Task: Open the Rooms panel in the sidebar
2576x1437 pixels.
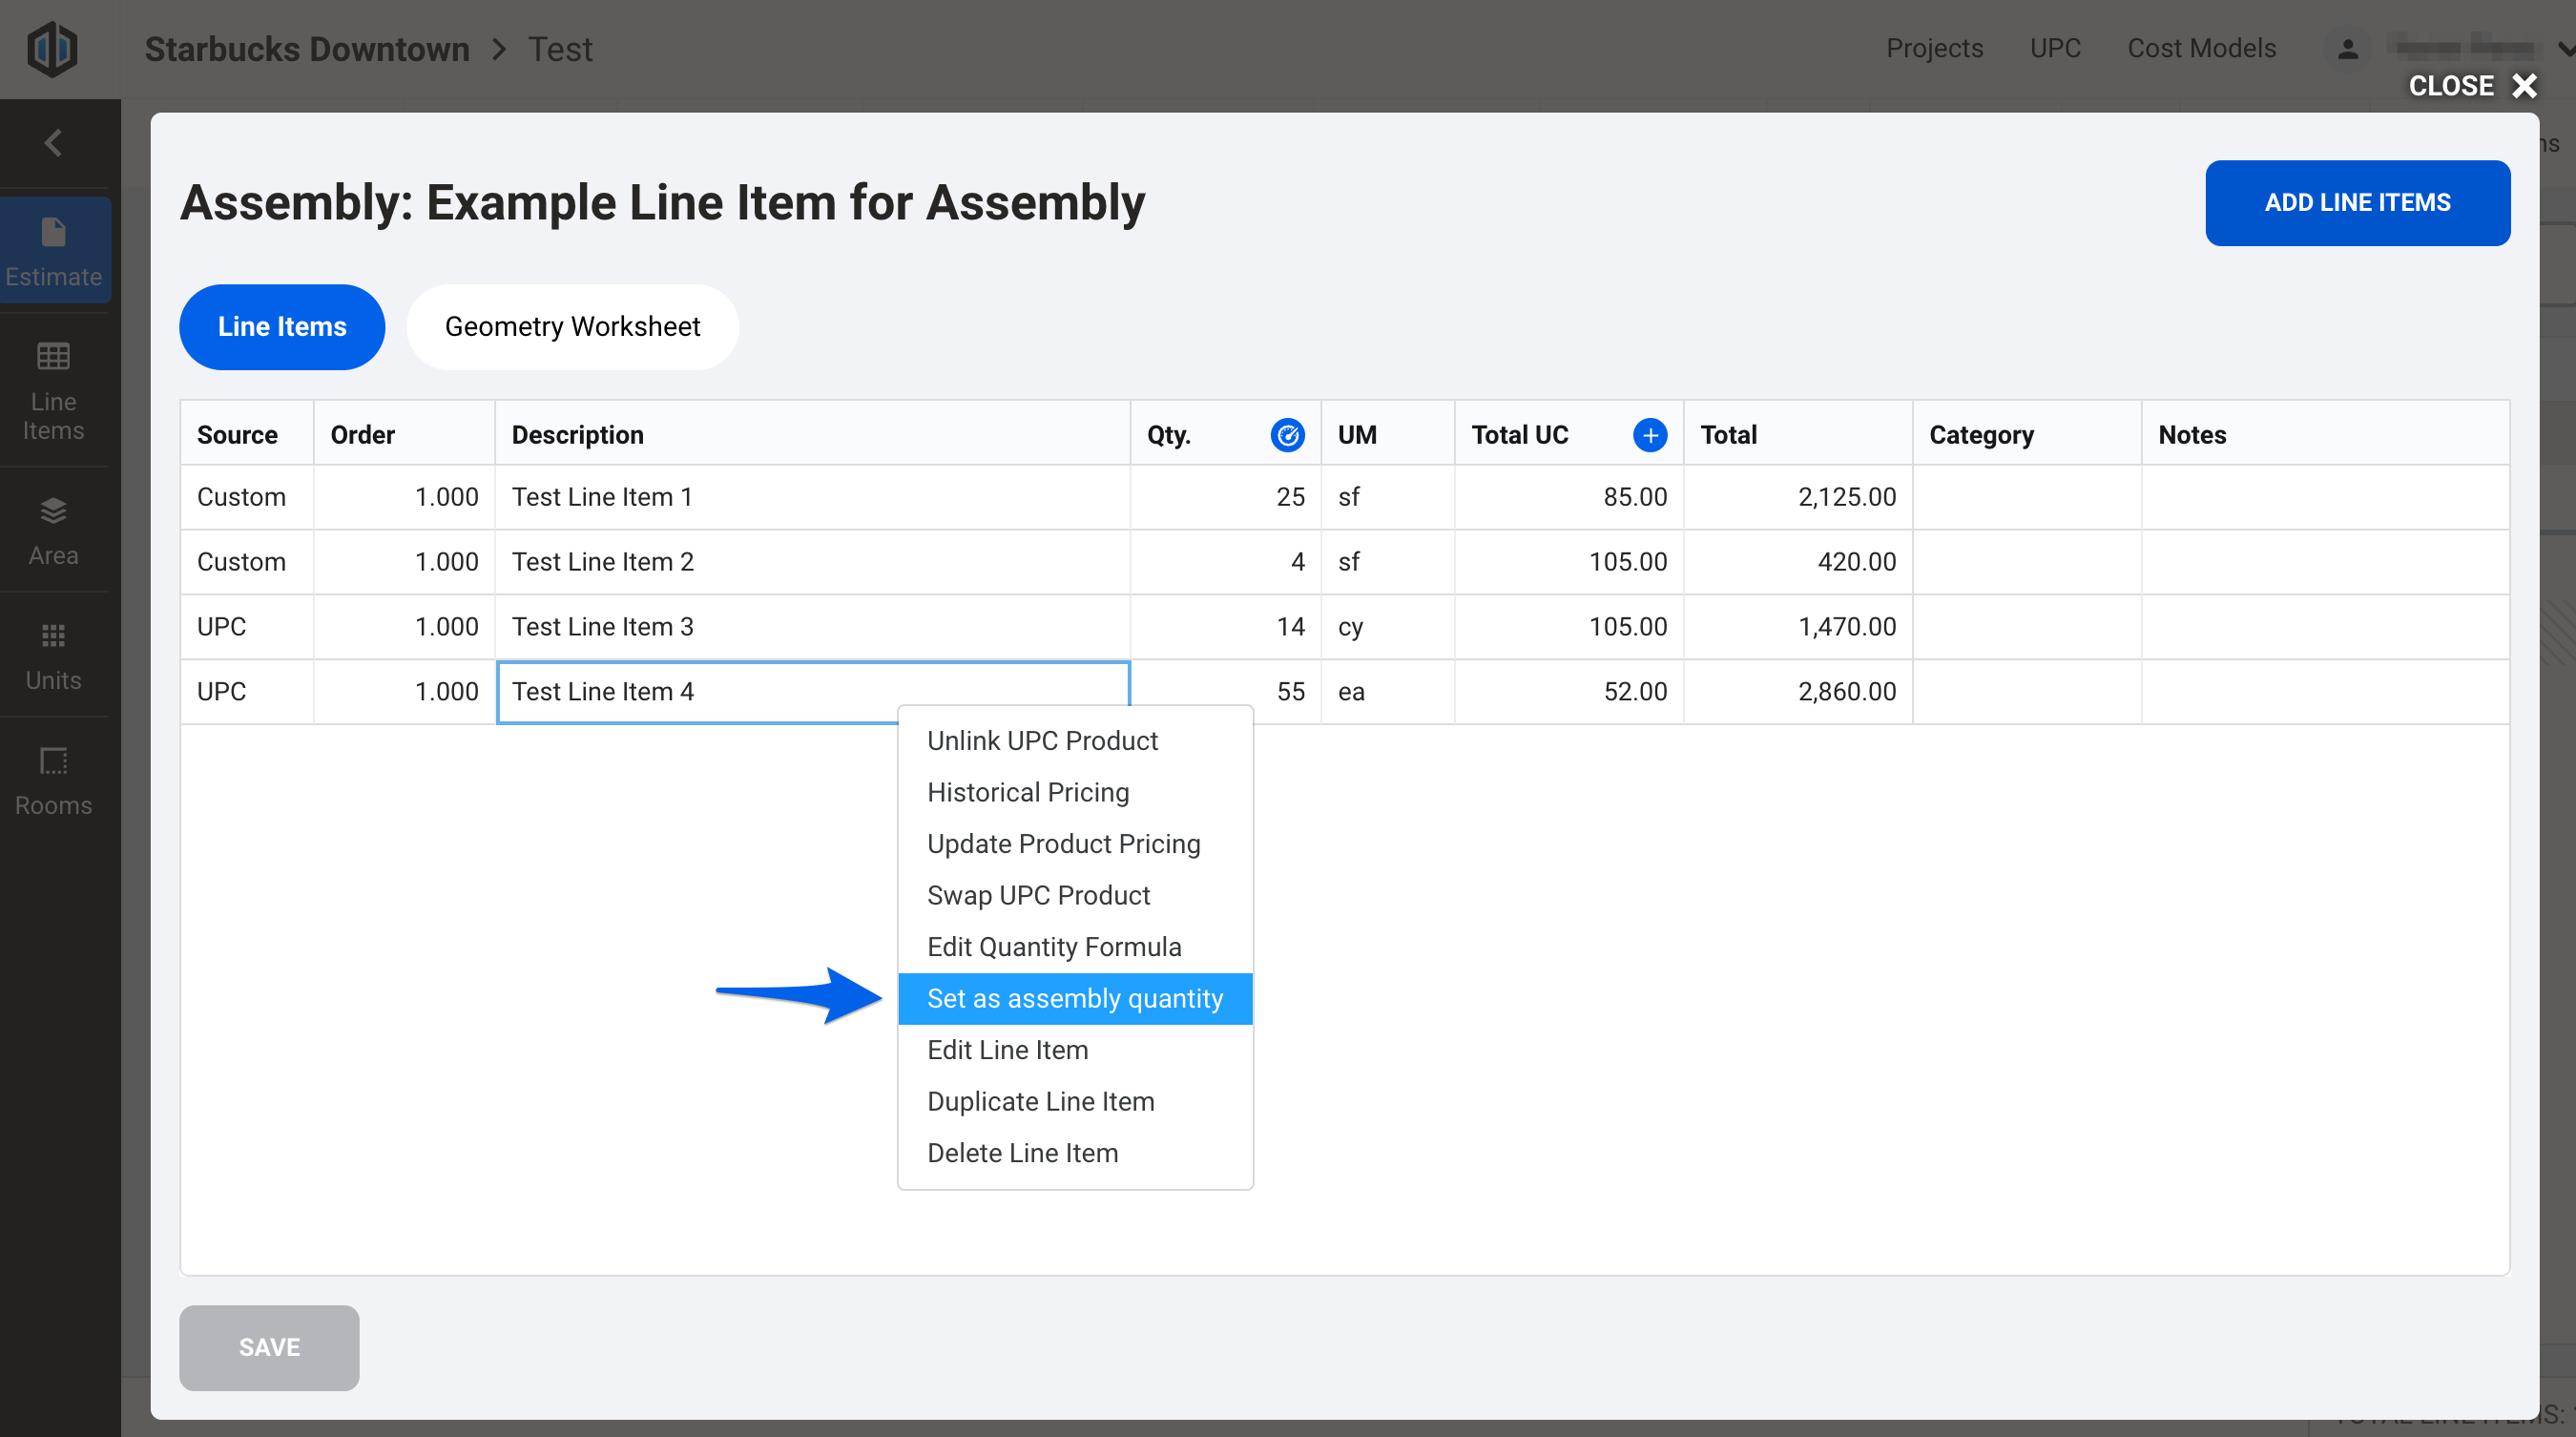Action: click(x=54, y=780)
